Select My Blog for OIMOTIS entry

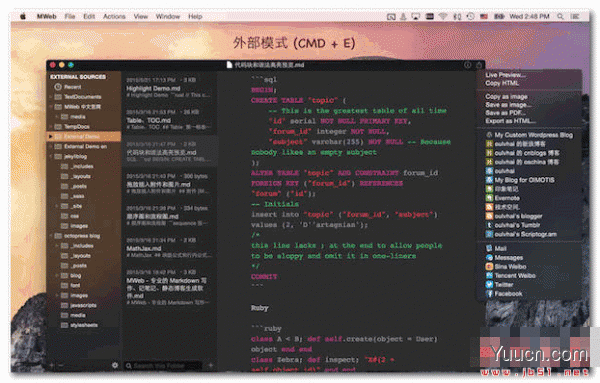(x=520, y=180)
